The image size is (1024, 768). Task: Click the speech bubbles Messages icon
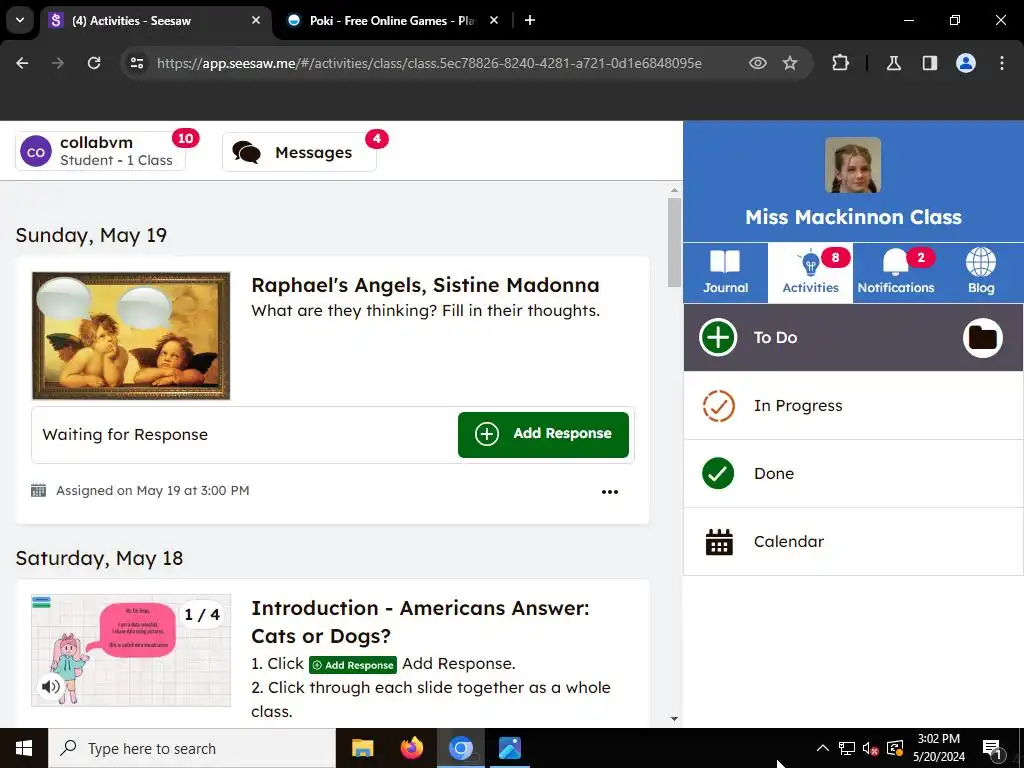246,152
